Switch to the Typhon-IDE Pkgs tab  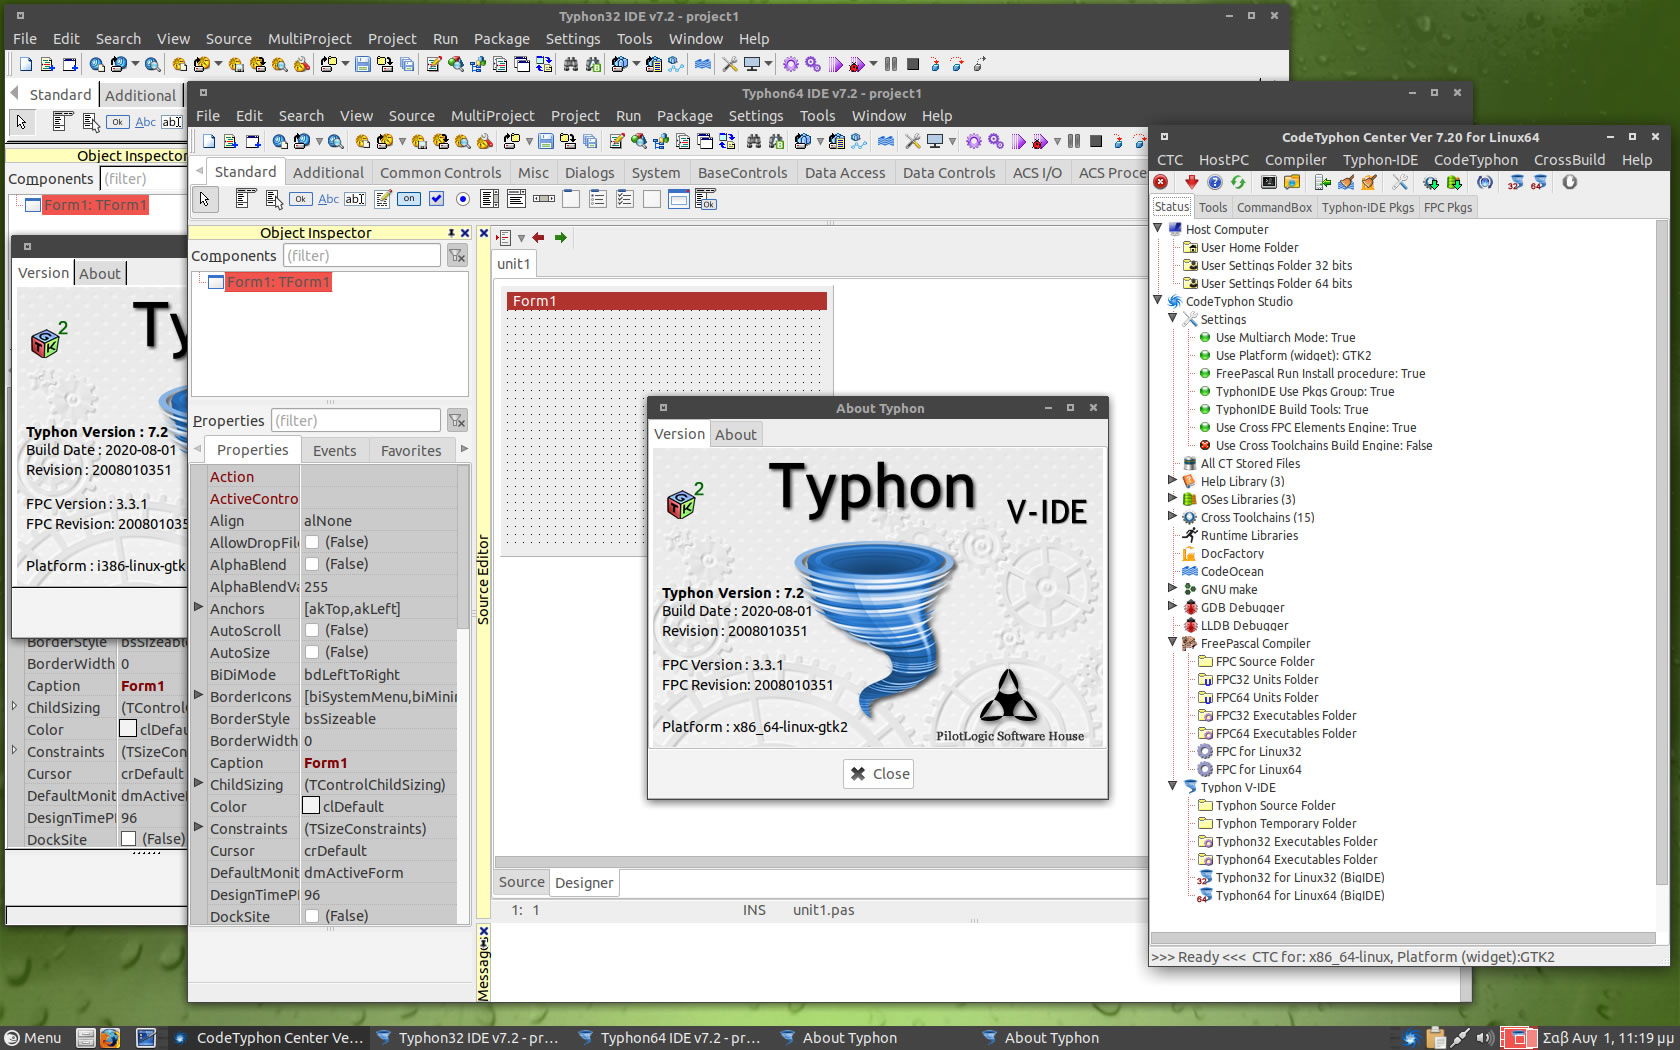pyautogui.click(x=1367, y=207)
